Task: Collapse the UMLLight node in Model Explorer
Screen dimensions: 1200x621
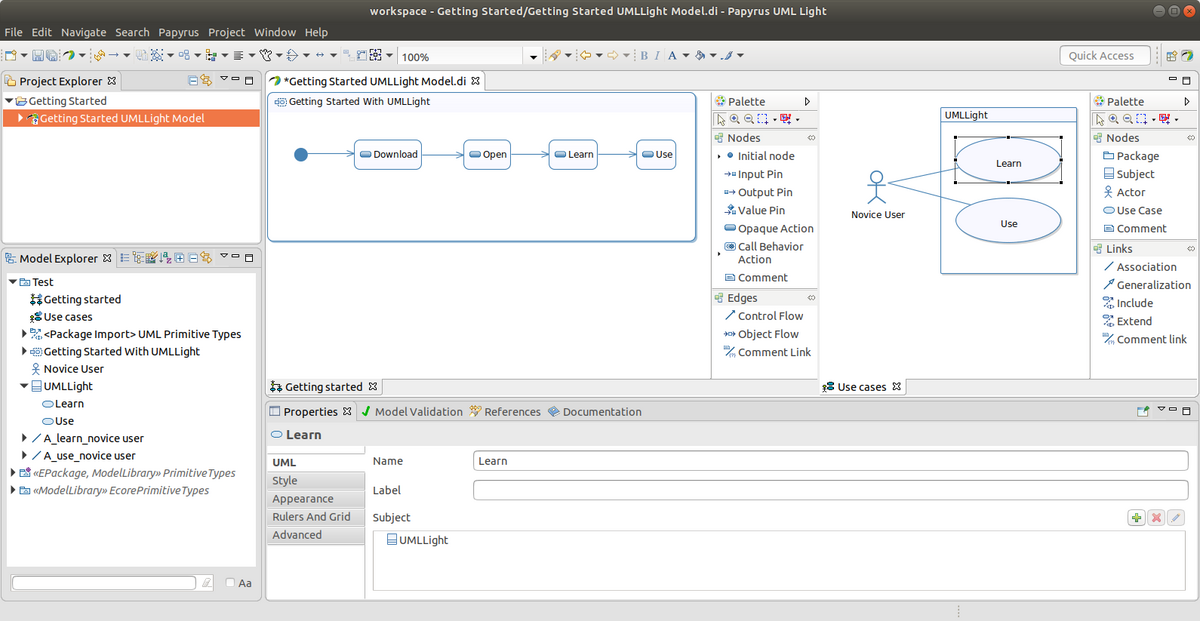Action: click(x=24, y=386)
